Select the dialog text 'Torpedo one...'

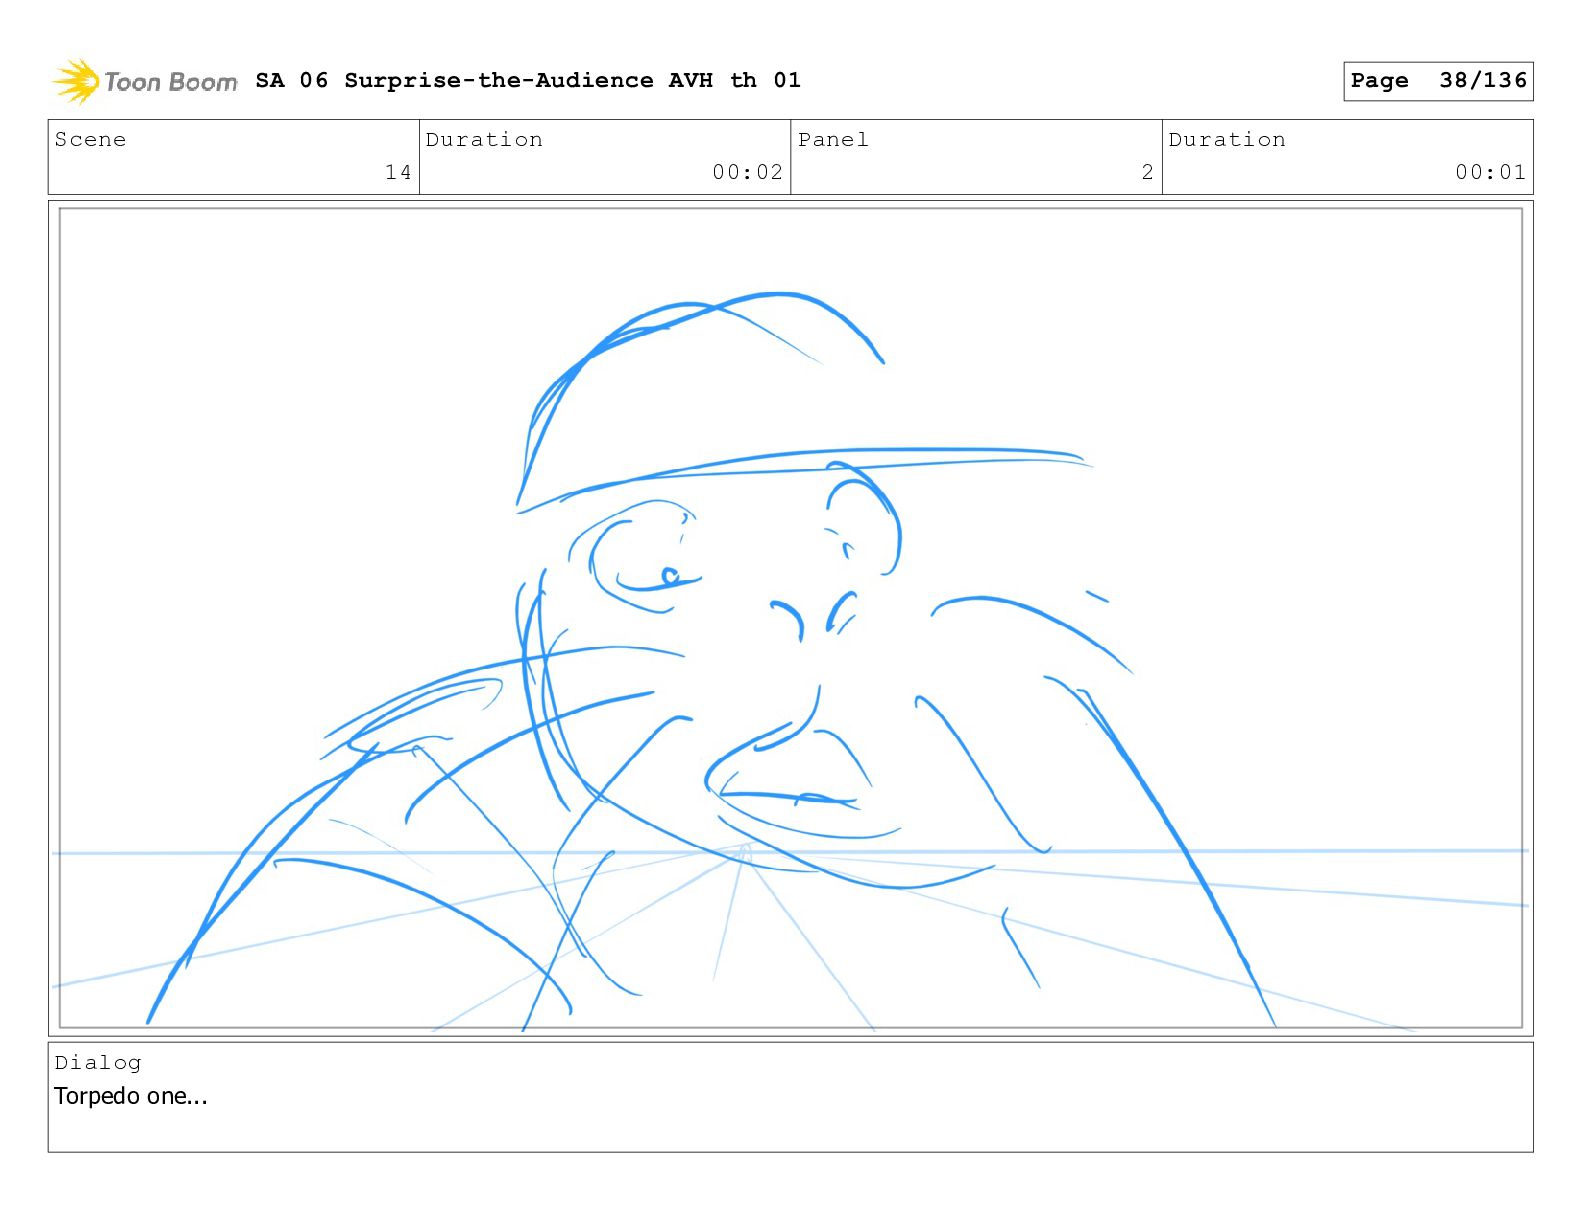(131, 1097)
